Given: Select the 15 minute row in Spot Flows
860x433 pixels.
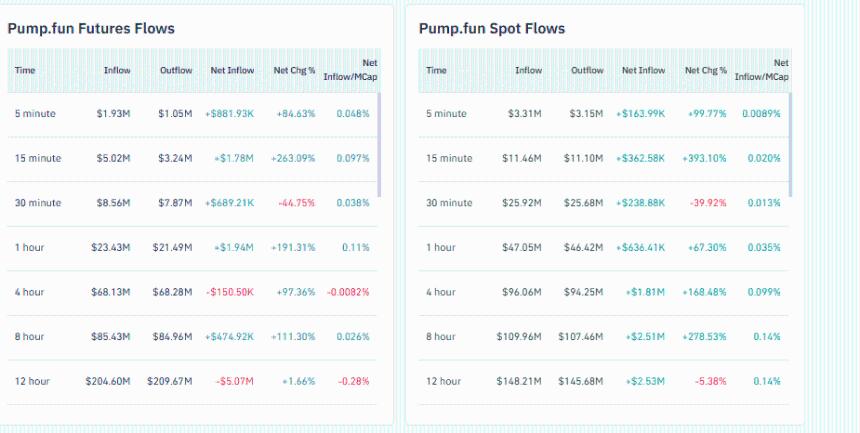Looking at the screenshot, I should (449, 158).
